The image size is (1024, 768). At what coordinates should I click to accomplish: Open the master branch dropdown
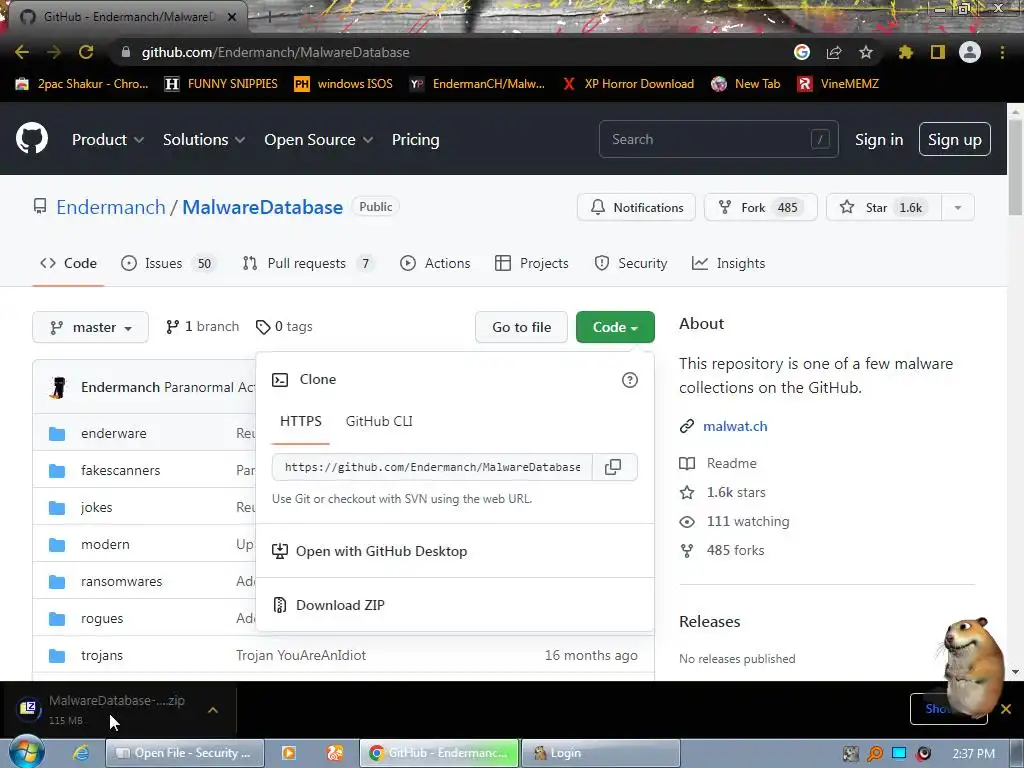coord(91,327)
